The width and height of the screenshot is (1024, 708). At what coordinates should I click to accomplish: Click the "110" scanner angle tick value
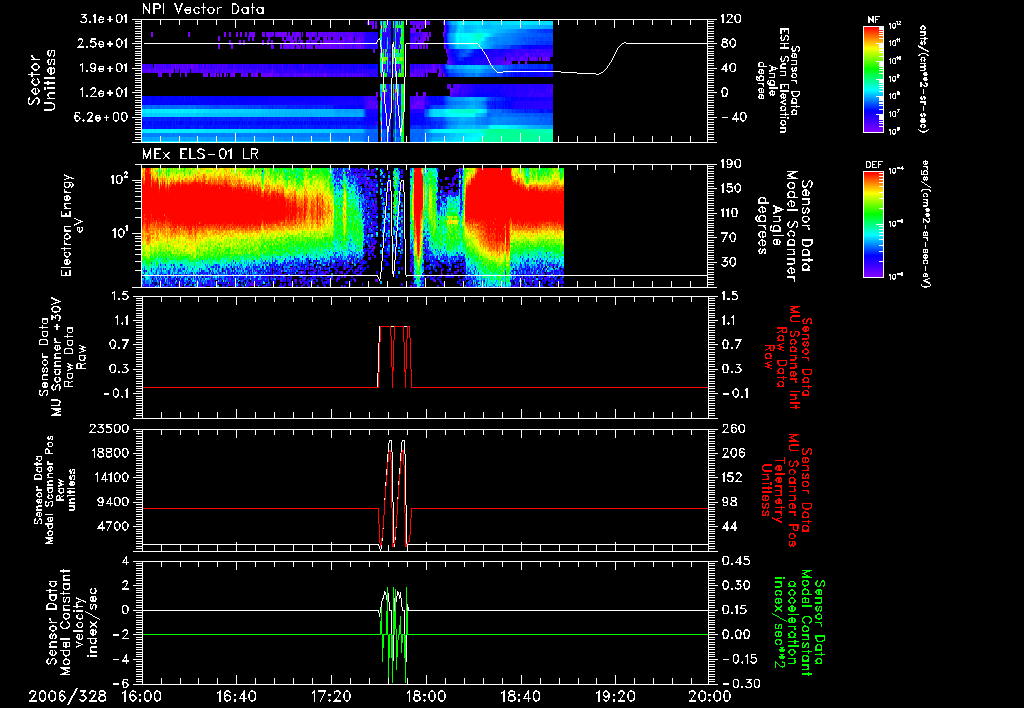click(732, 213)
